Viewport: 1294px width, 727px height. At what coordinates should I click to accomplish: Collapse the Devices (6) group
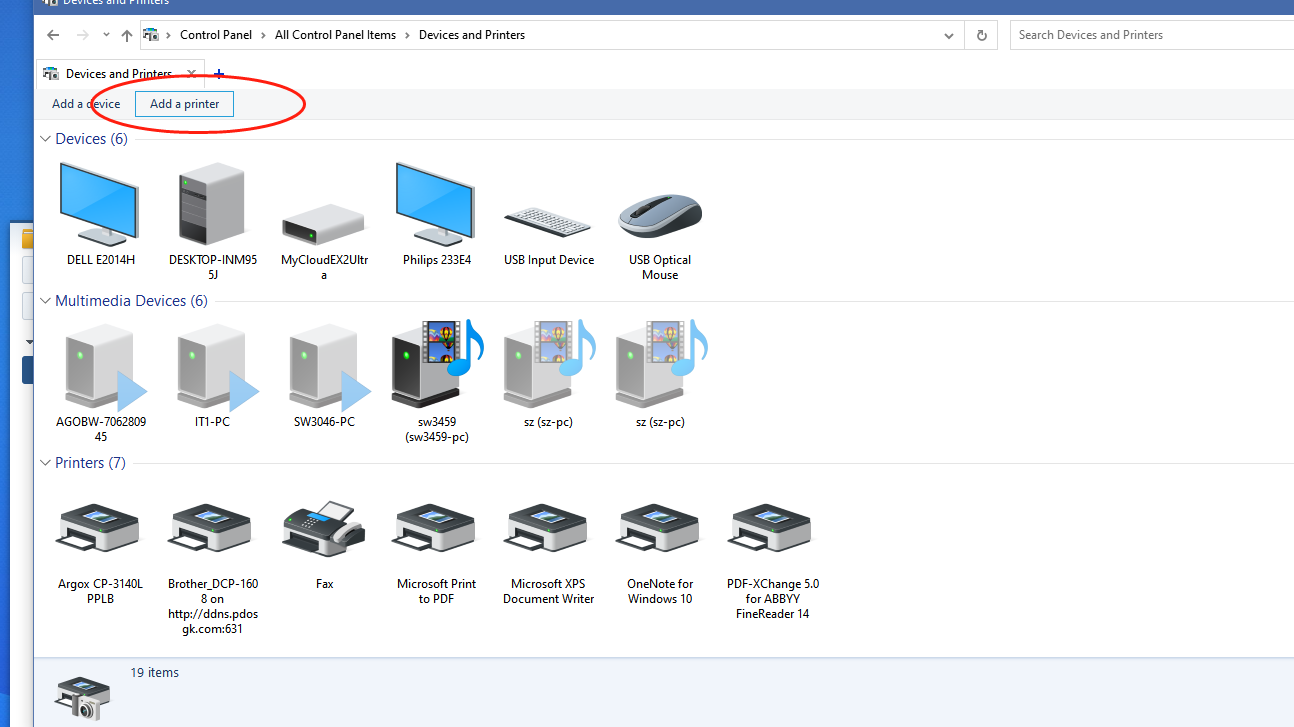coord(46,139)
